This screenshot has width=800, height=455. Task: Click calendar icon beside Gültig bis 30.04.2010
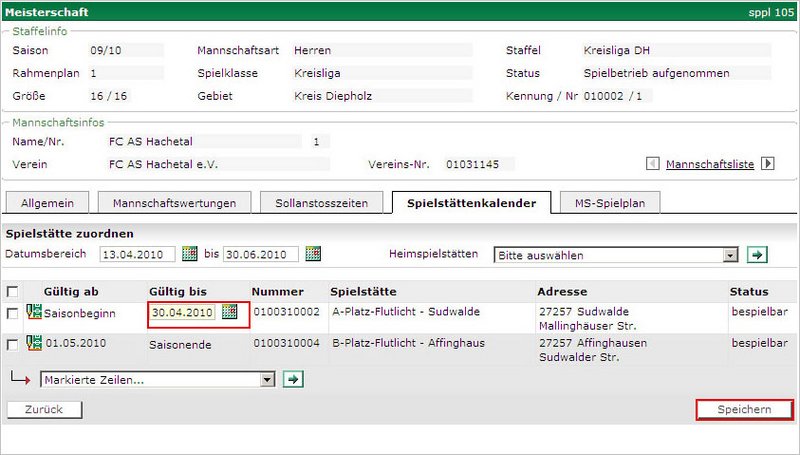230,313
